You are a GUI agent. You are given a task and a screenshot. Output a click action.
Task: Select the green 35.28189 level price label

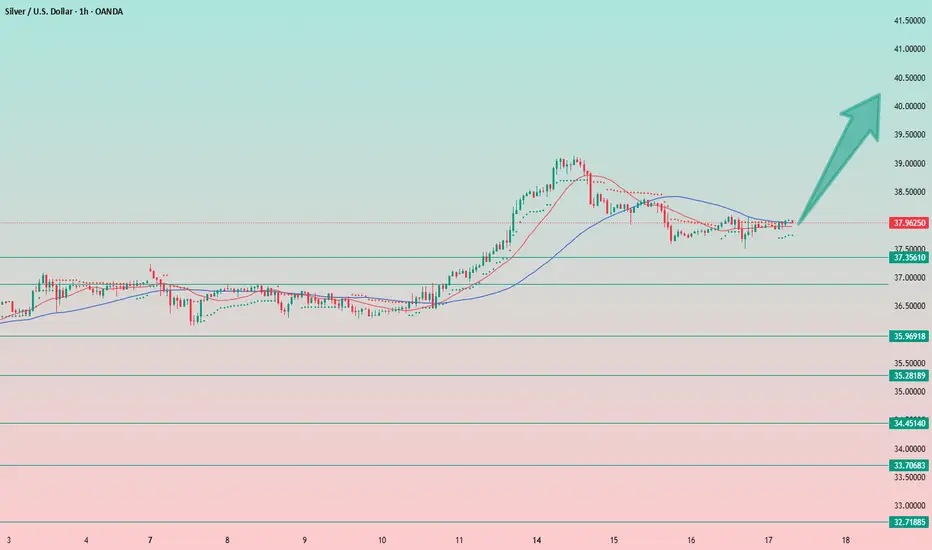point(909,375)
